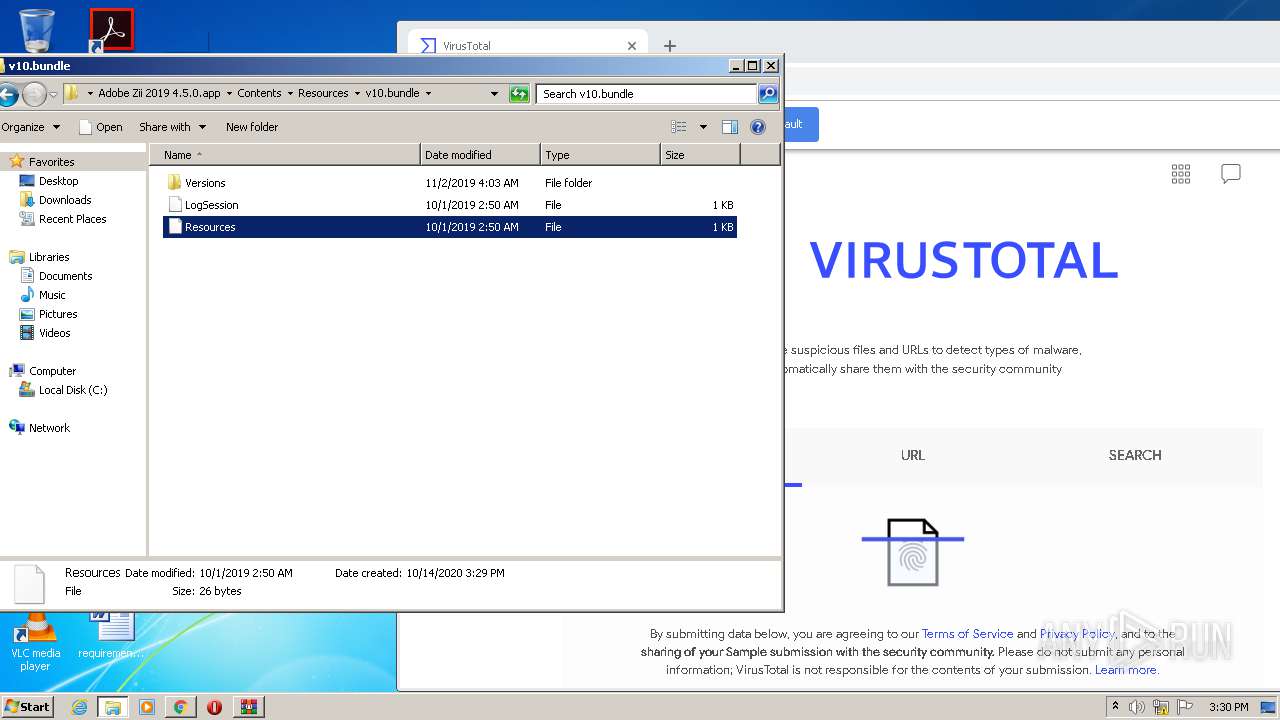Sort by the Size column header
Screen dimensions: 1280x720
[700, 155]
